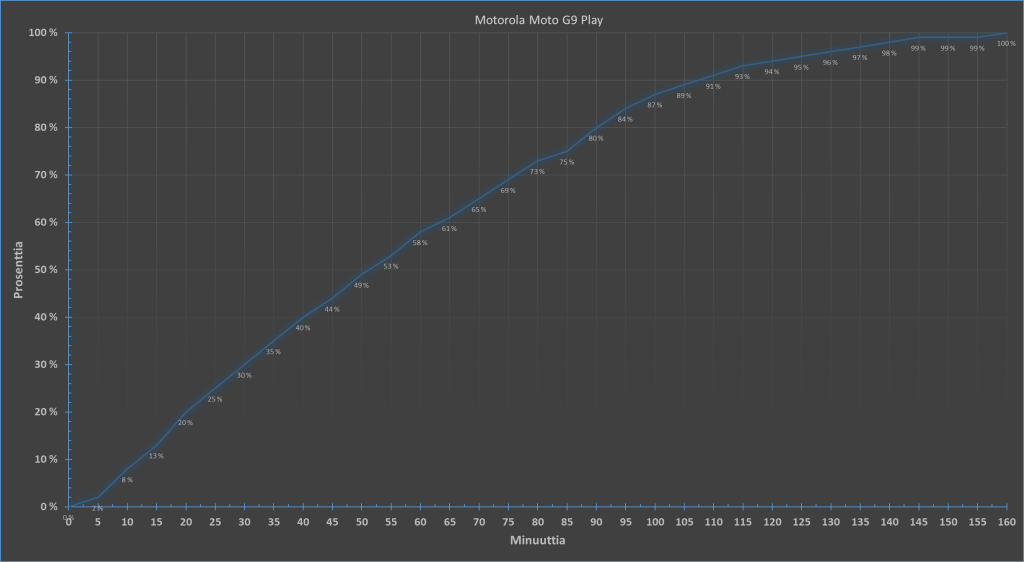The height and width of the screenshot is (562, 1024).
Task: Click the 105 minute label on horizontal axis
Action: point(684,522)
